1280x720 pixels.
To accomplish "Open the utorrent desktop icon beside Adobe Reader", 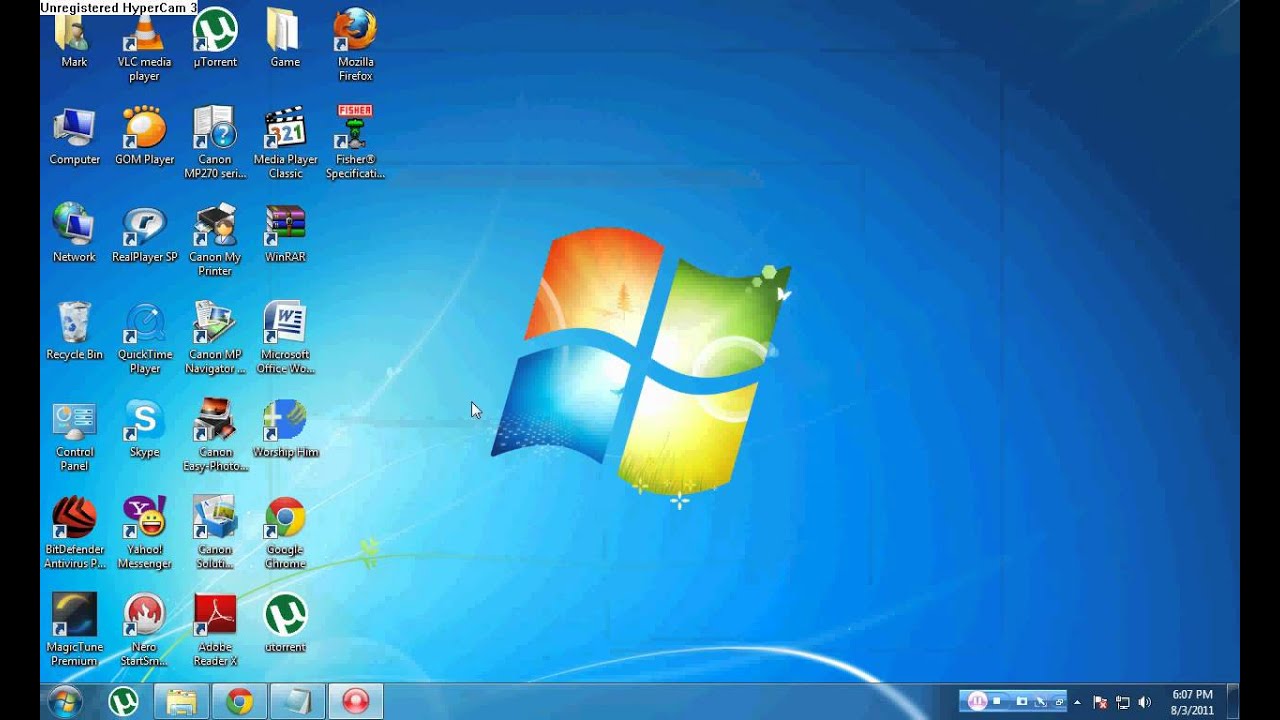I will (285, 624).
